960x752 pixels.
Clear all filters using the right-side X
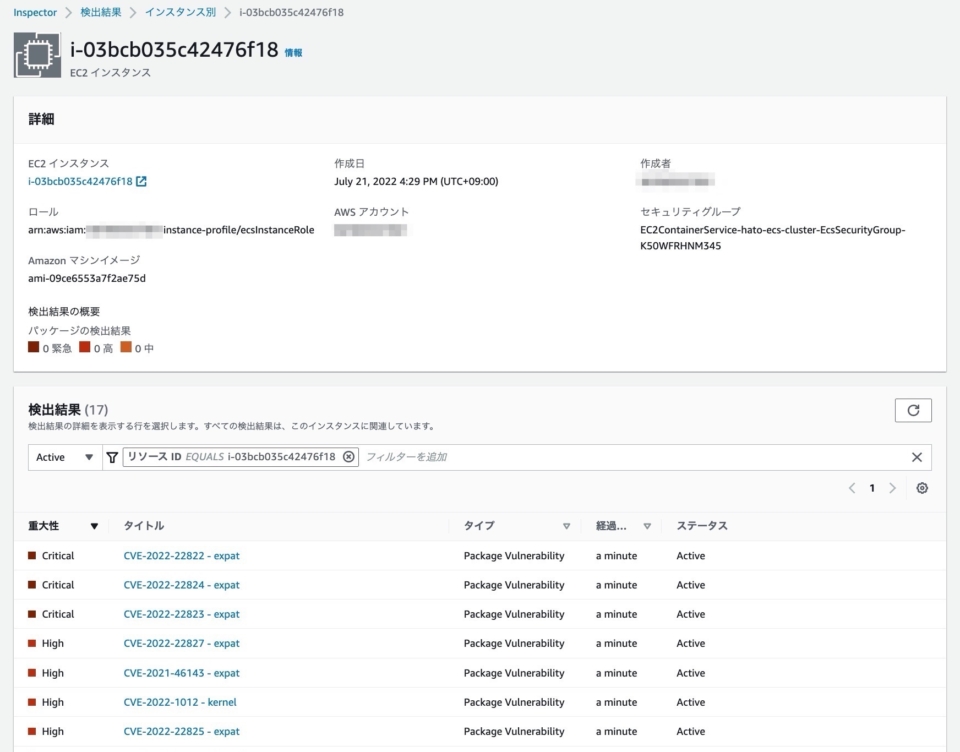click(x=918, y=457)
